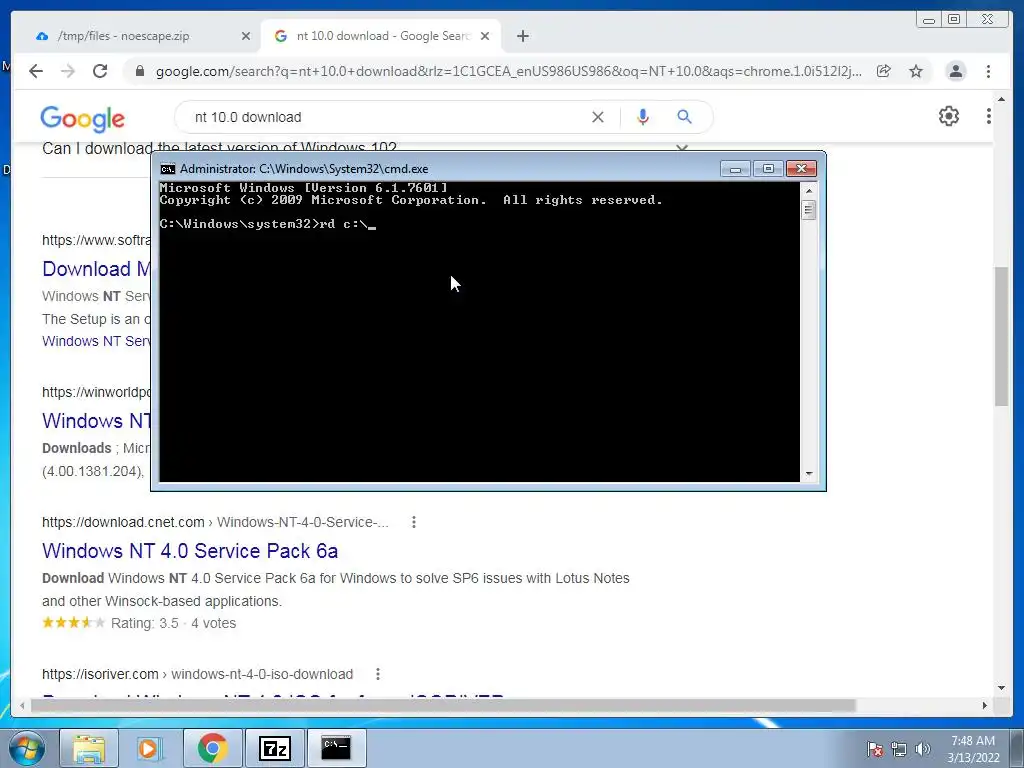Minimize the cmd.exe window
The width and height of the screenshot is (1024, 768).
(x=735, y=168)
